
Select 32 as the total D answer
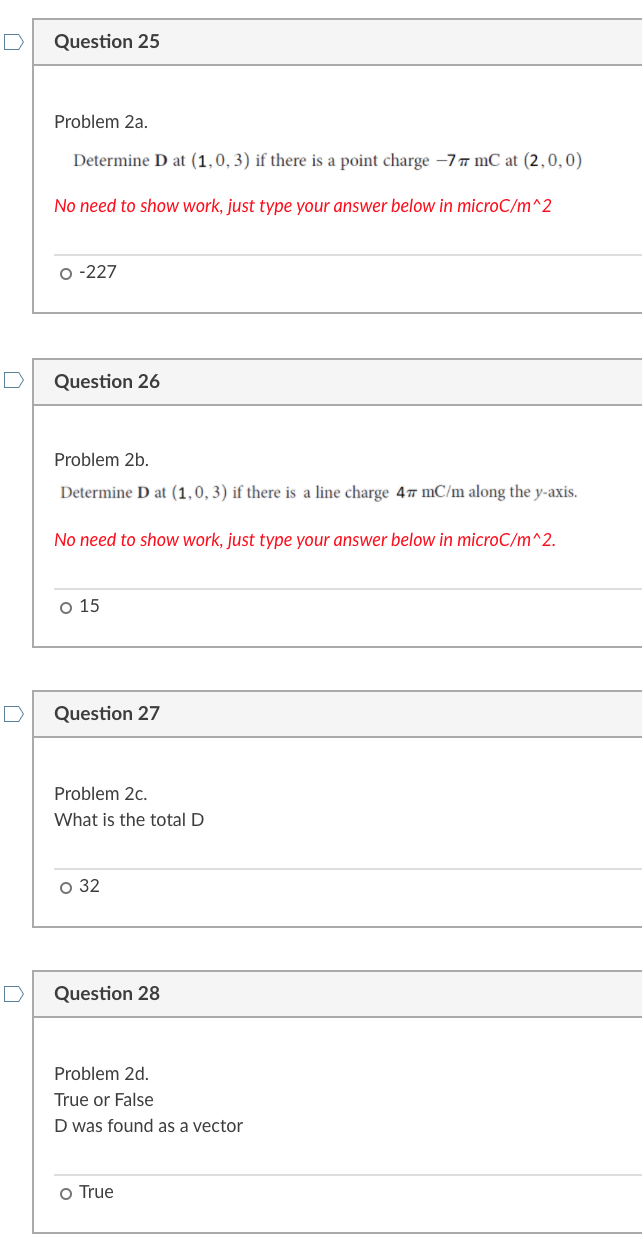point(64,886)
